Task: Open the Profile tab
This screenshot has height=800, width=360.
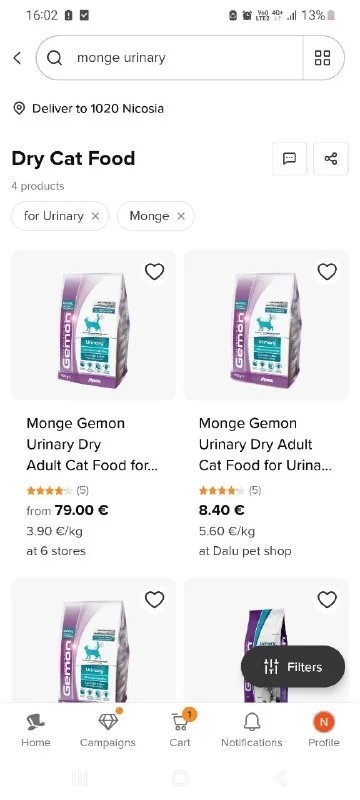Action: (324, 729)
